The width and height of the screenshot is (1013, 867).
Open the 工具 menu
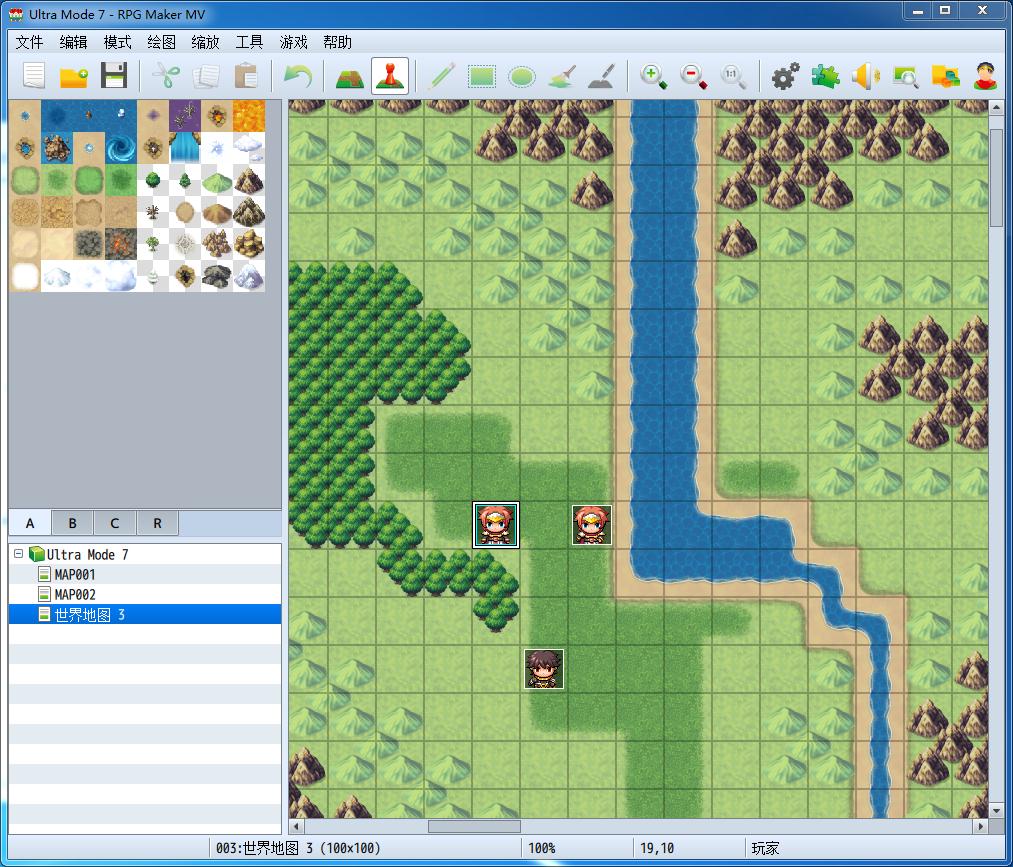pyautogui.click(x=249, y=42)
